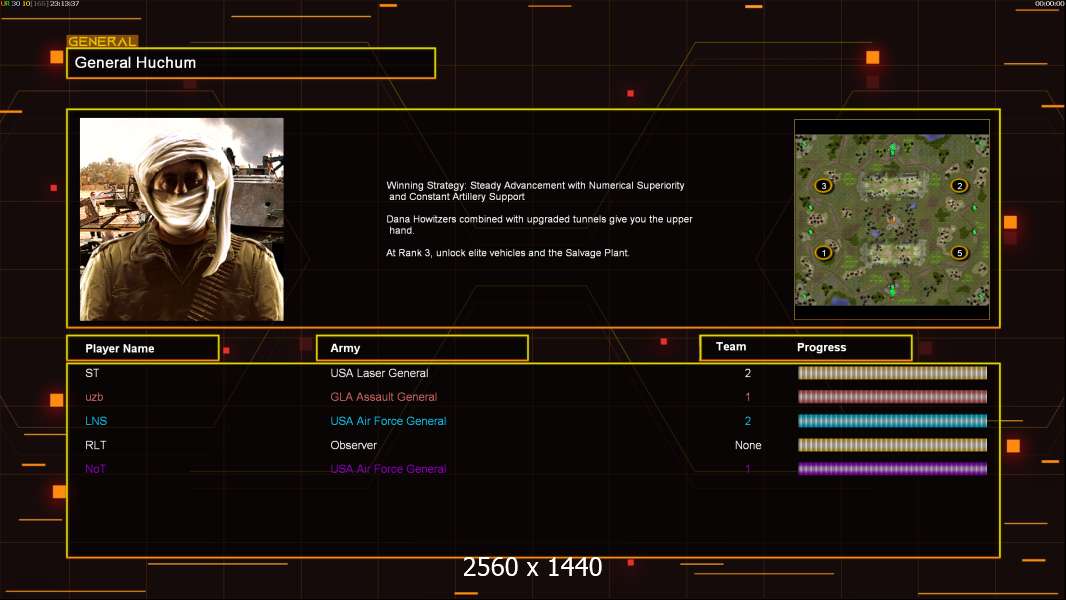Click the Army column header
The image size is (1066, 600).
point(422,348)
